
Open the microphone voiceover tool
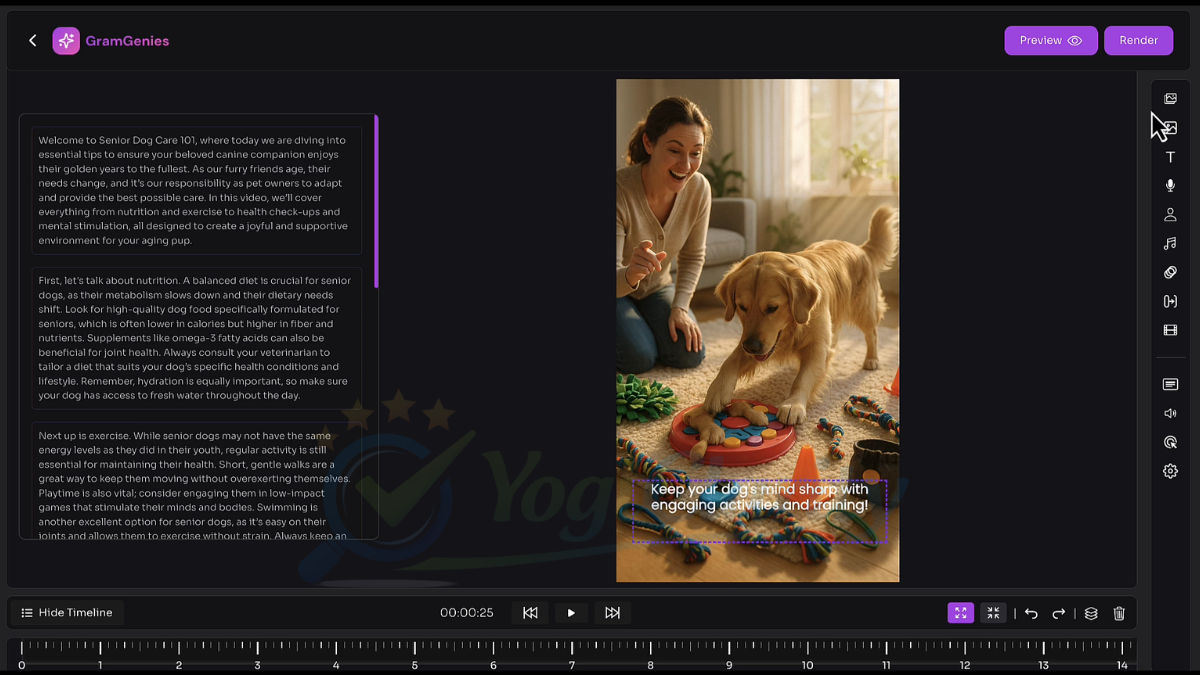[x=1170, y=186]
